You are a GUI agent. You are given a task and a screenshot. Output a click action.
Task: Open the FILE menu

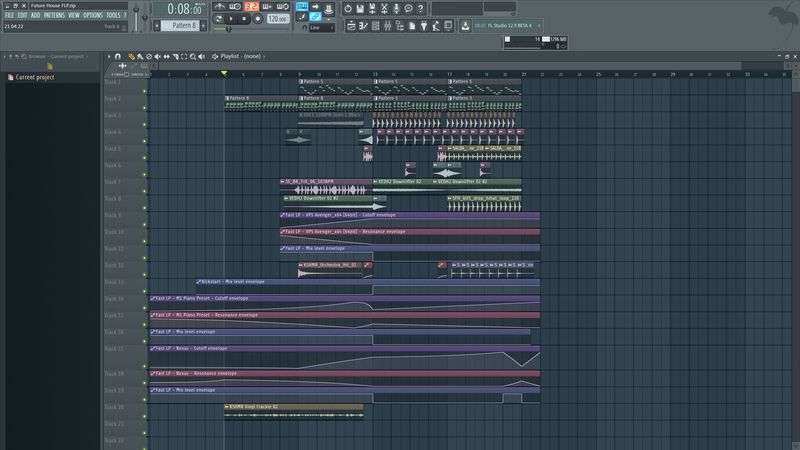click(x=9, y=15)
